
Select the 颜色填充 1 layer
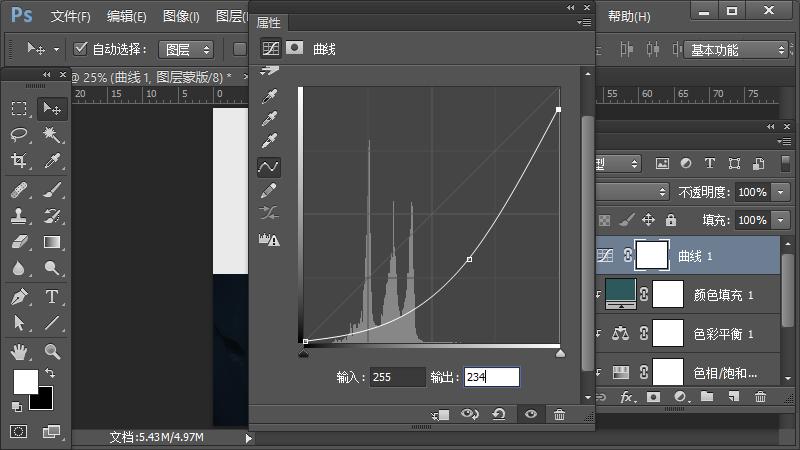pos(720,295)
